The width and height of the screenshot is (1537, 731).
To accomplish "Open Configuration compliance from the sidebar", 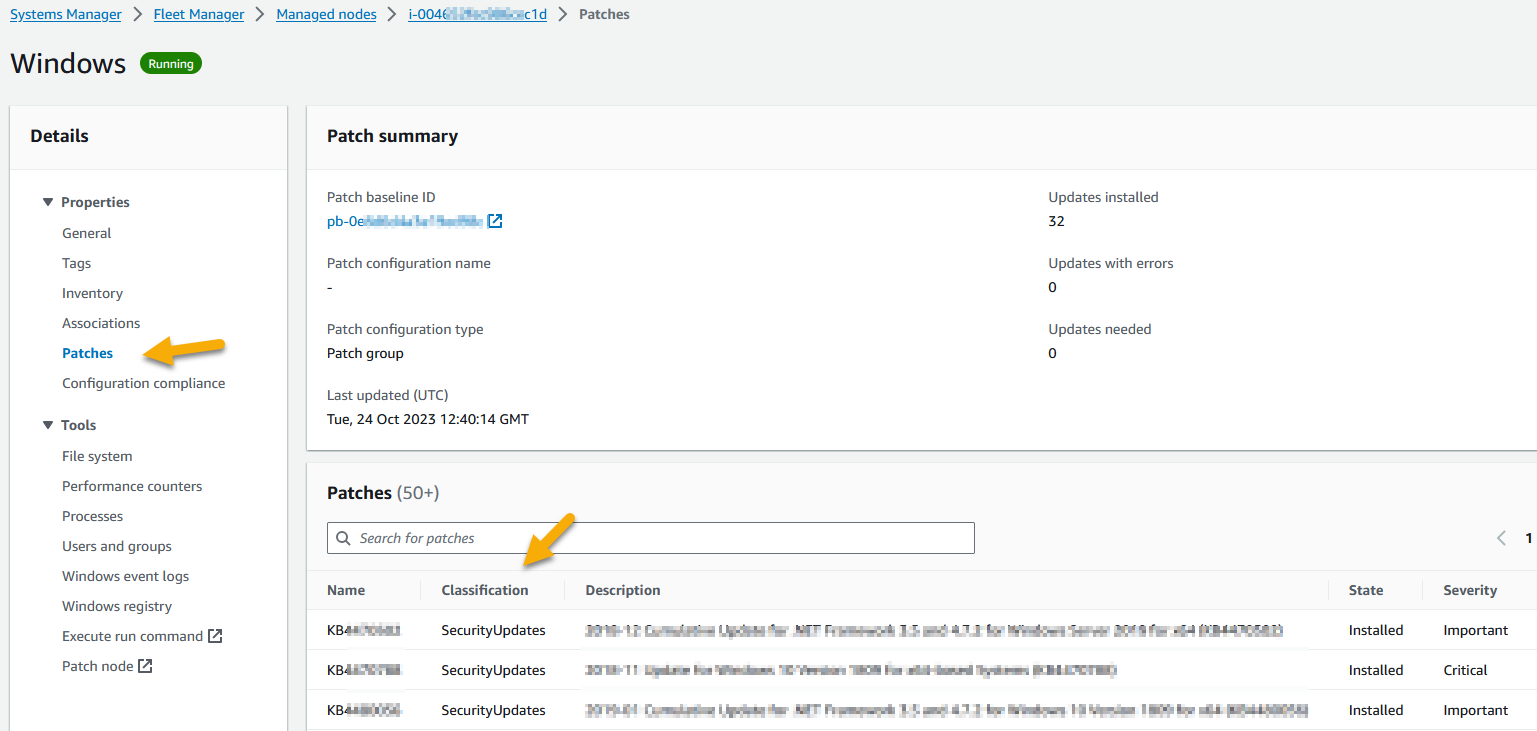I will (143, 382).
